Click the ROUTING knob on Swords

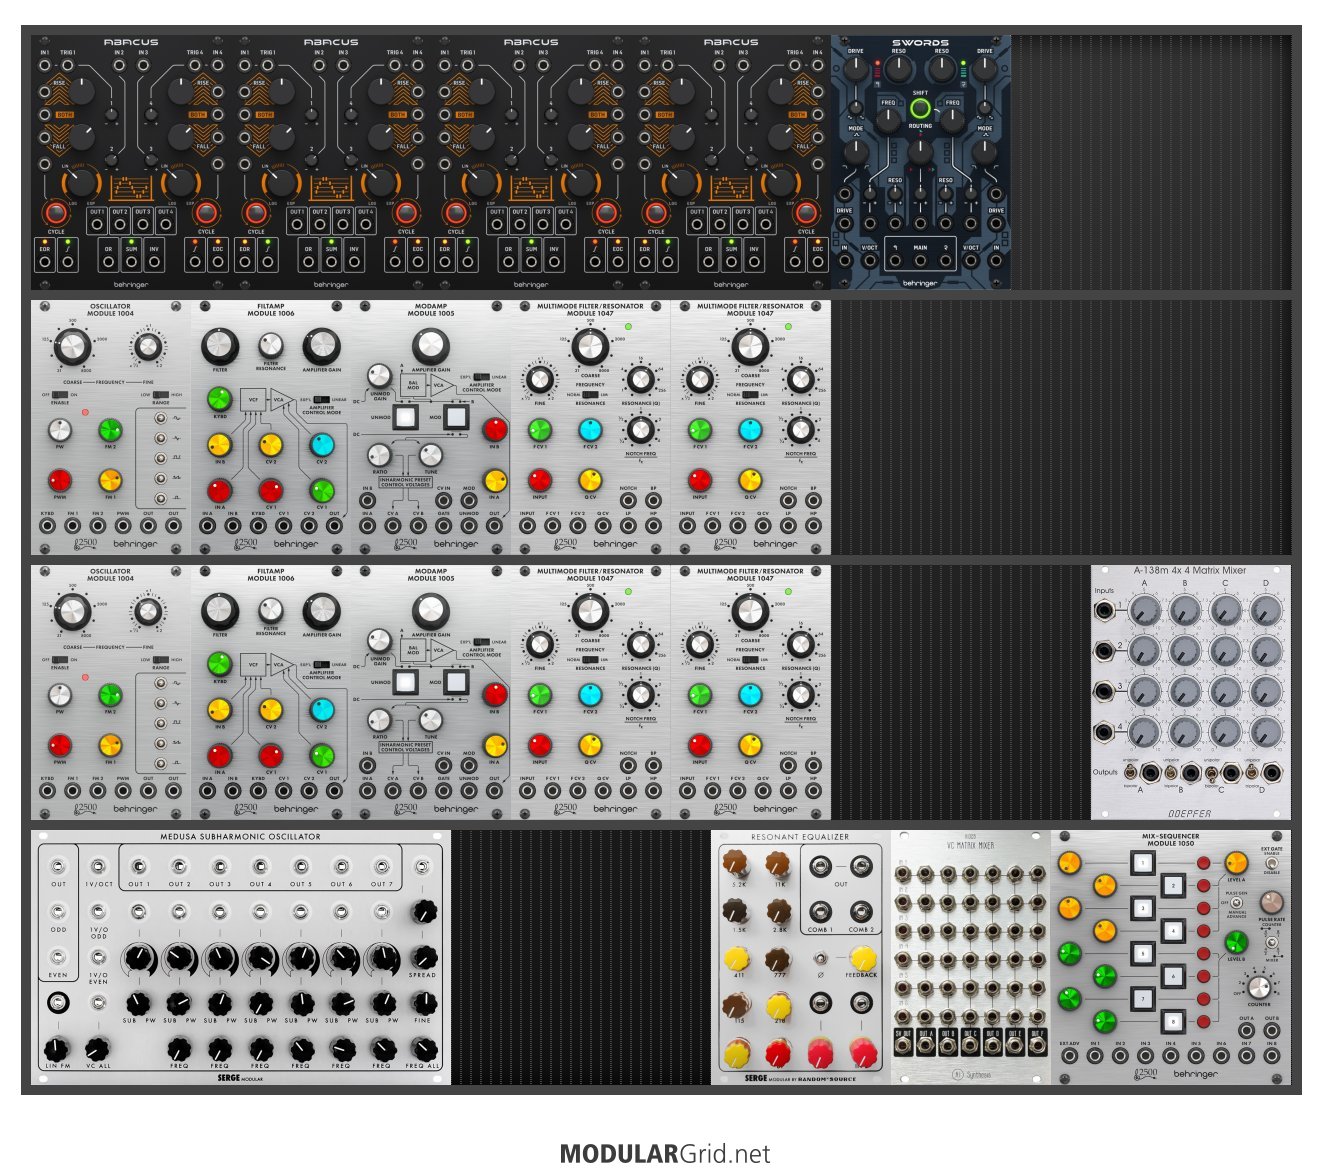pos(920,151)
